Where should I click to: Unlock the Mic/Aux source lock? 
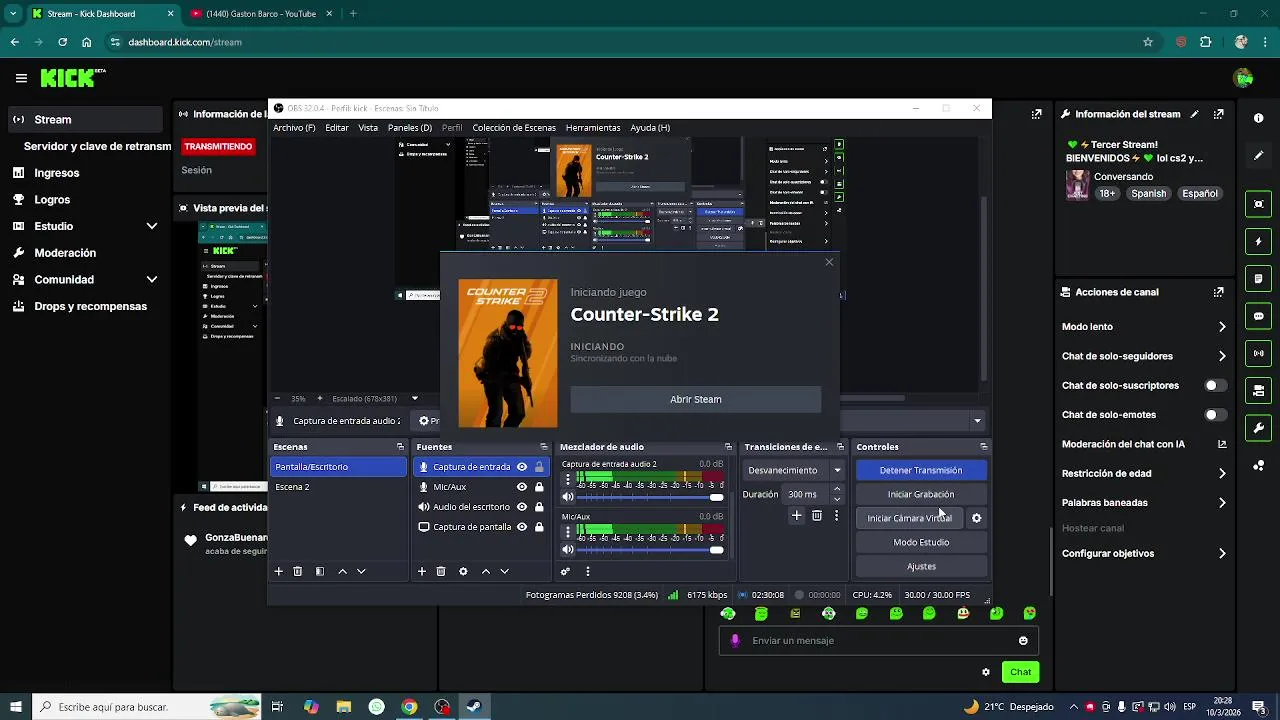(x=539, y=487)
